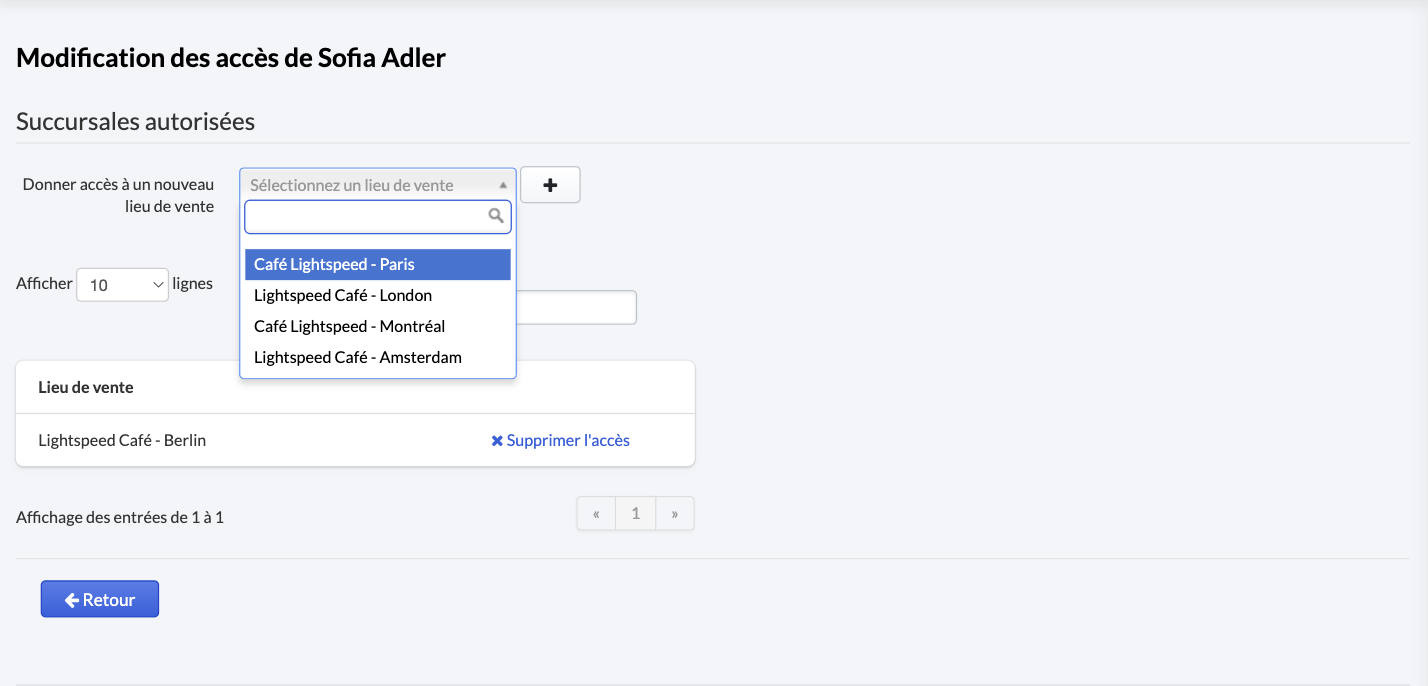Go back with the Retour button
The image size is (1428, 686).
(x=100, y=599)
